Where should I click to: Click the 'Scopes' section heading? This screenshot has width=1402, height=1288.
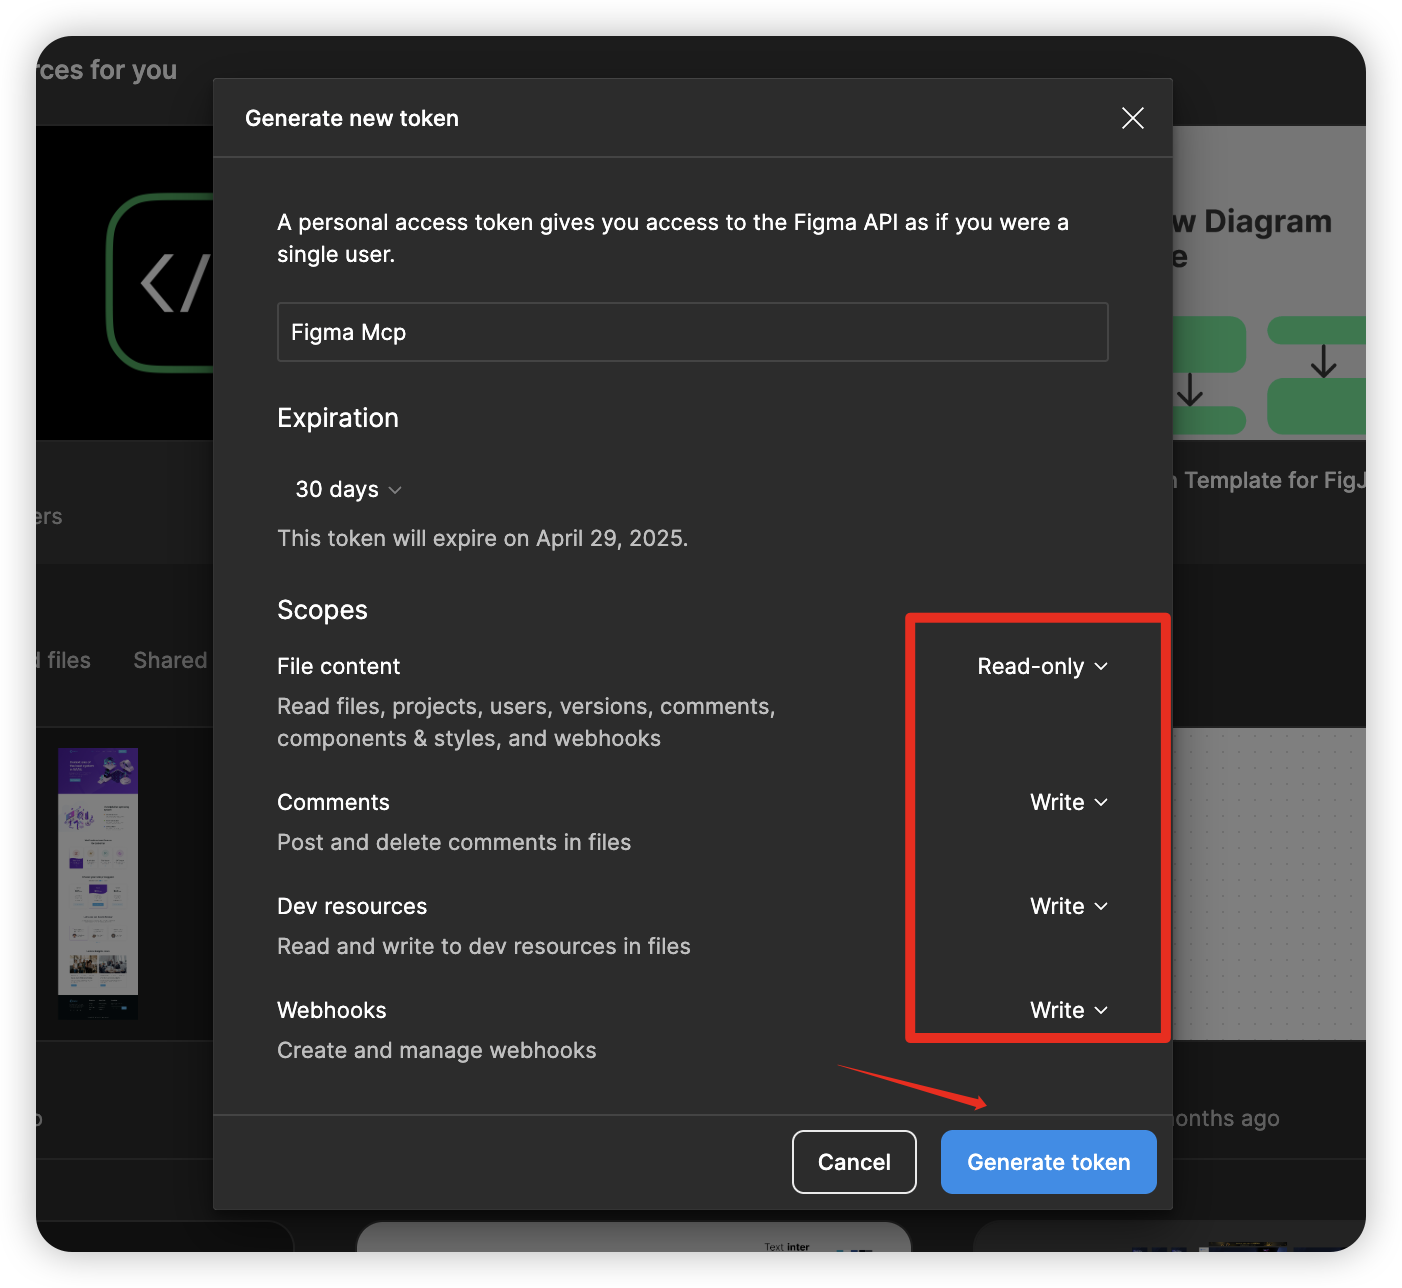tap(322, 610)
